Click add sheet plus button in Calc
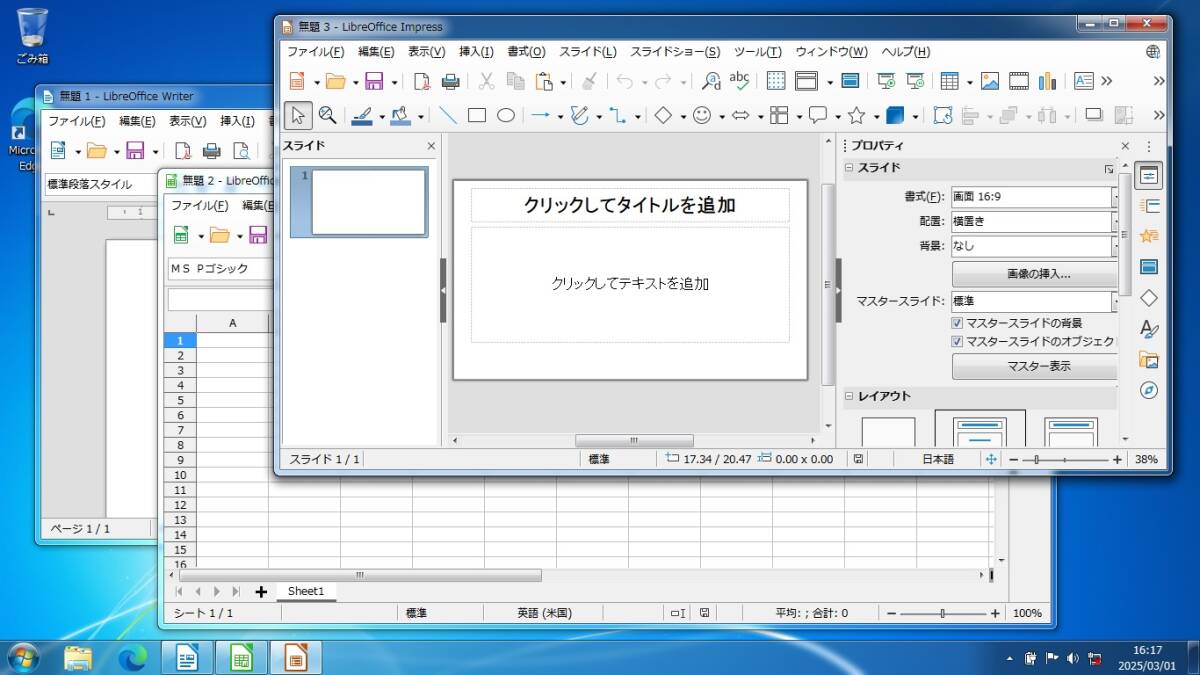Image resolution: width=1200 pixels, height=675 pixels. 261,591
